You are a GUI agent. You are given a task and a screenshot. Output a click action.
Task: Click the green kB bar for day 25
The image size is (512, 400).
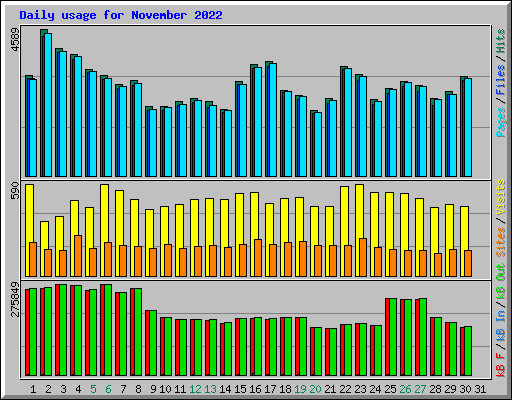point(393,337)
